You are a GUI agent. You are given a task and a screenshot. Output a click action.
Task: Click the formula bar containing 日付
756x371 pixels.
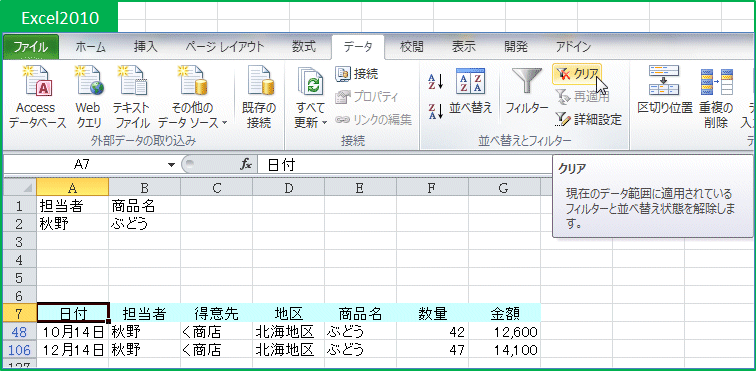click(x=405, y=165)
